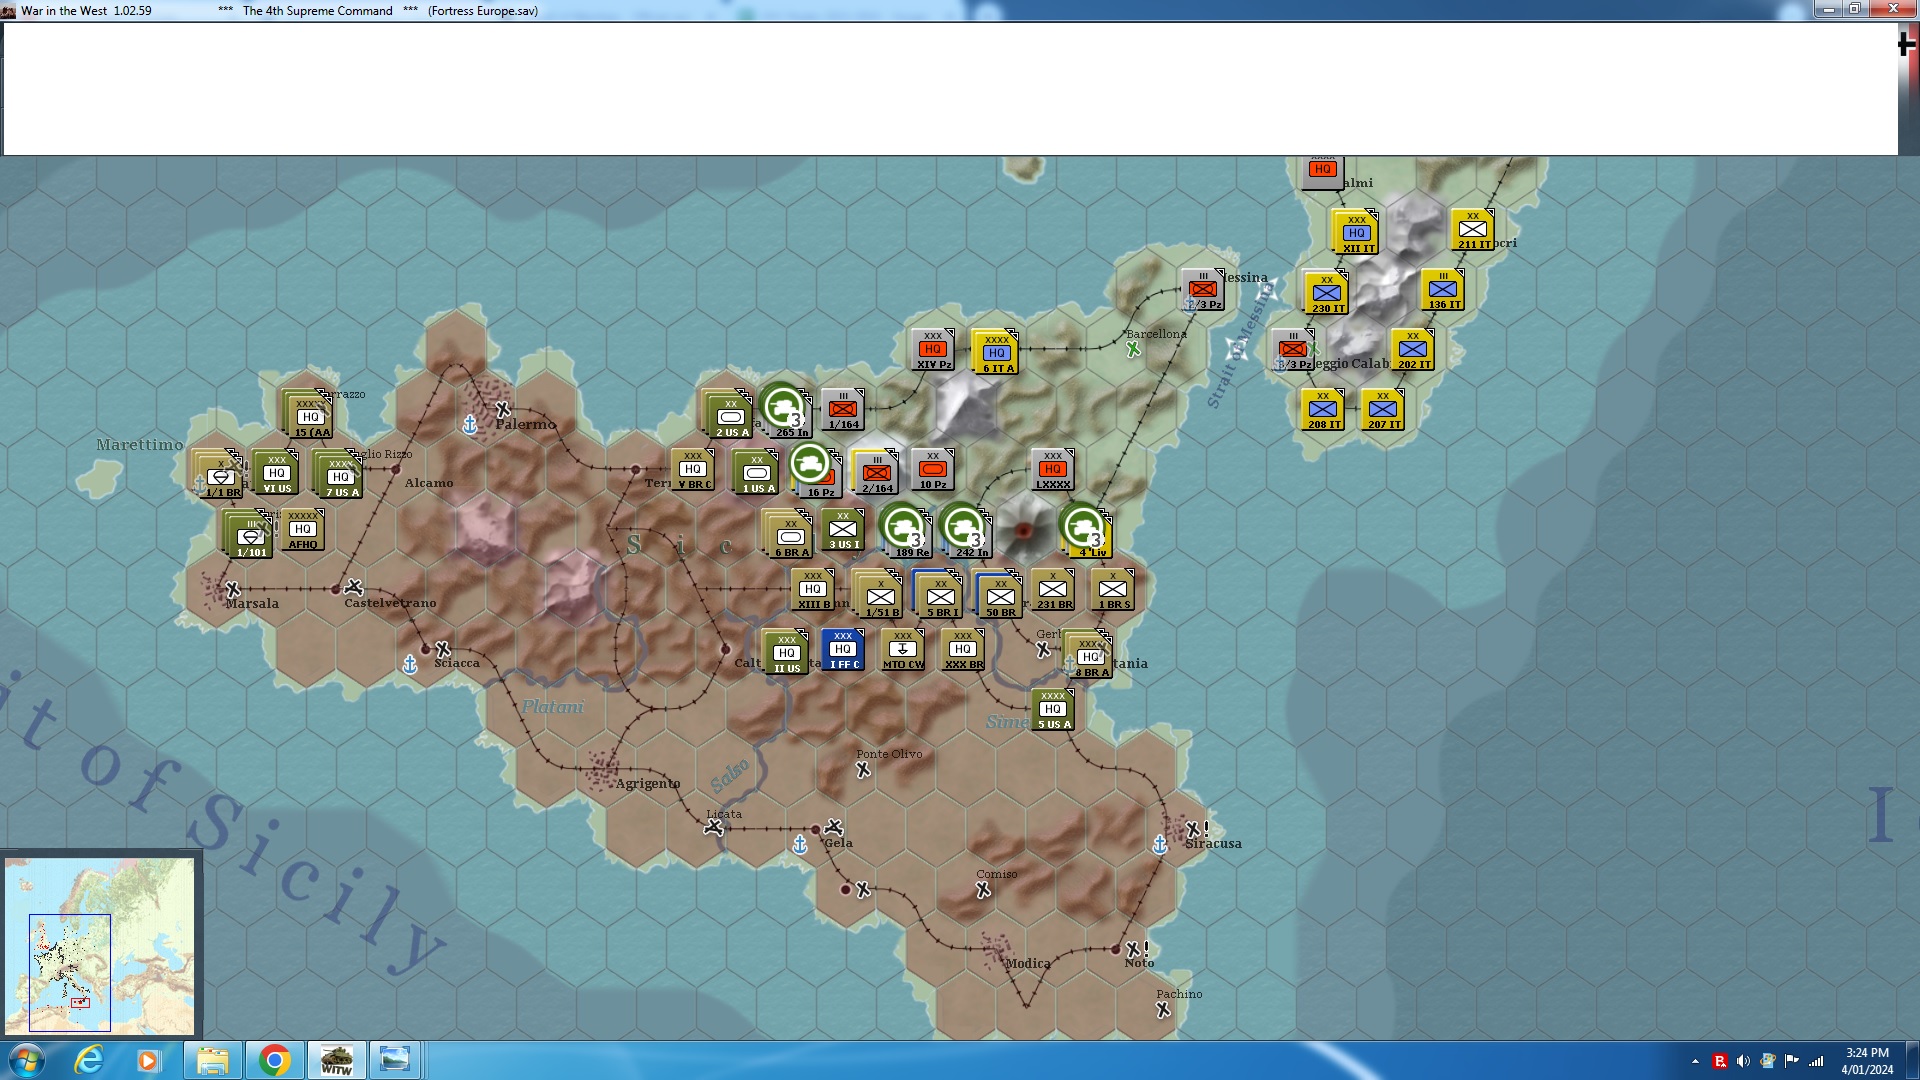Open Google Chrome from the taskbar
Screen dimensions: 1920x1080
(276, 1059)
